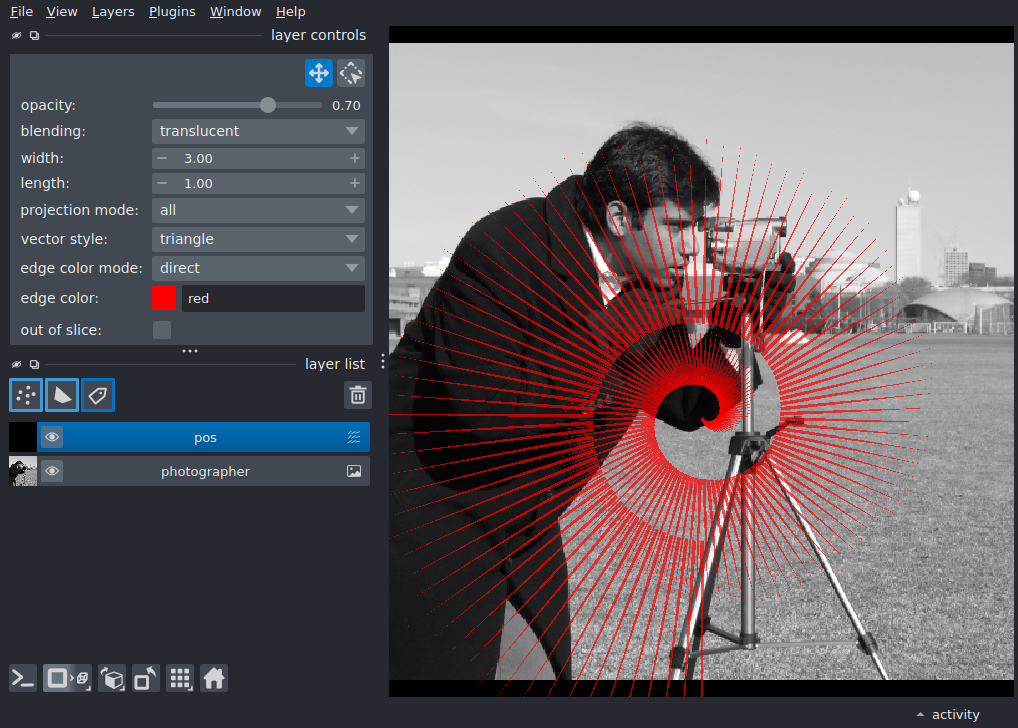Click the pos layer thumbnail
The image size is (1018, 728).
(23, 437)
